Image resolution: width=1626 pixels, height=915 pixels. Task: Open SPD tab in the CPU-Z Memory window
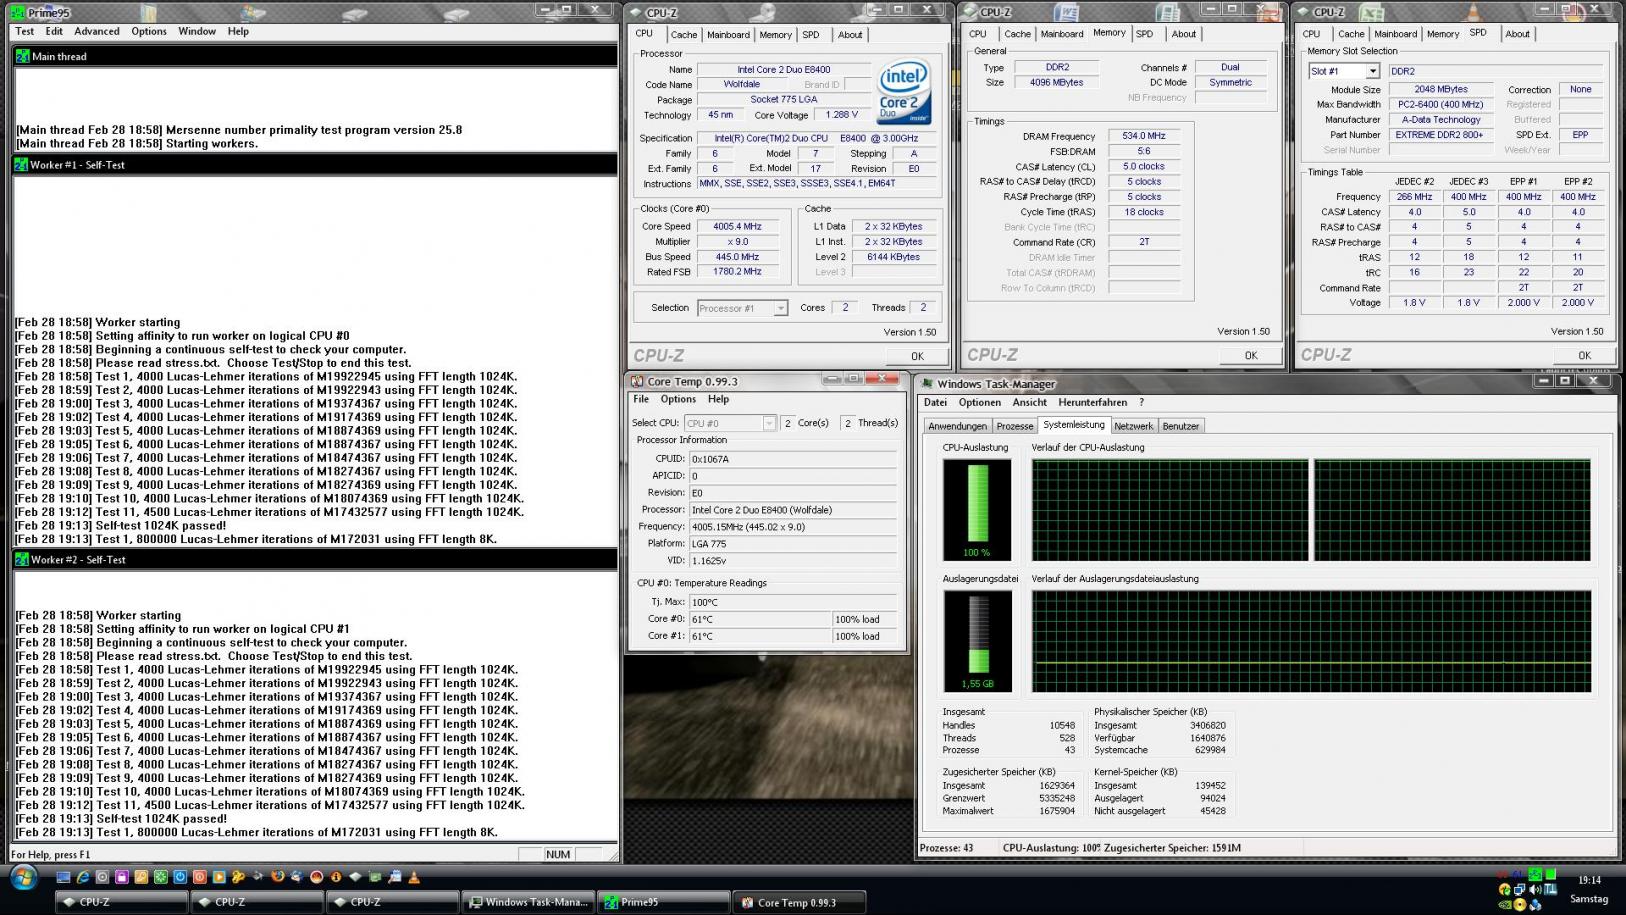[x=1145, y=34]
